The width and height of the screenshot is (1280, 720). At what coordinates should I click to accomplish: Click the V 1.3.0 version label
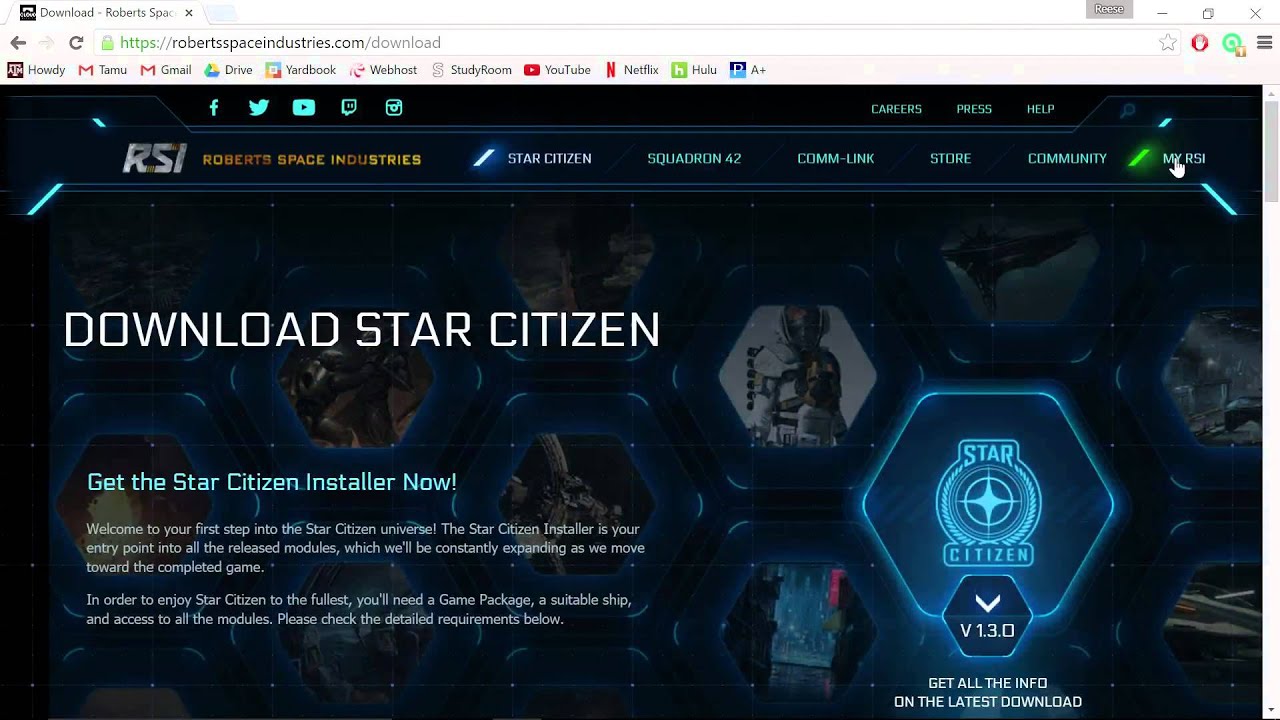tap(988, 631)
